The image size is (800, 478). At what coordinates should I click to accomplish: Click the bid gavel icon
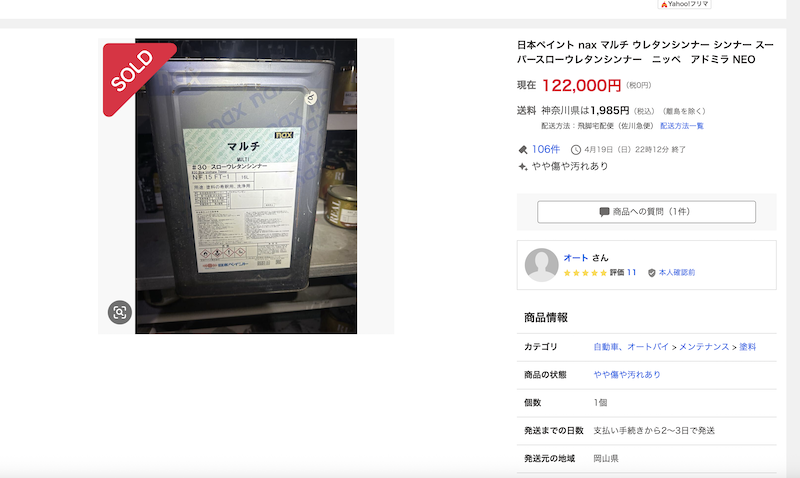click(523, 149)
